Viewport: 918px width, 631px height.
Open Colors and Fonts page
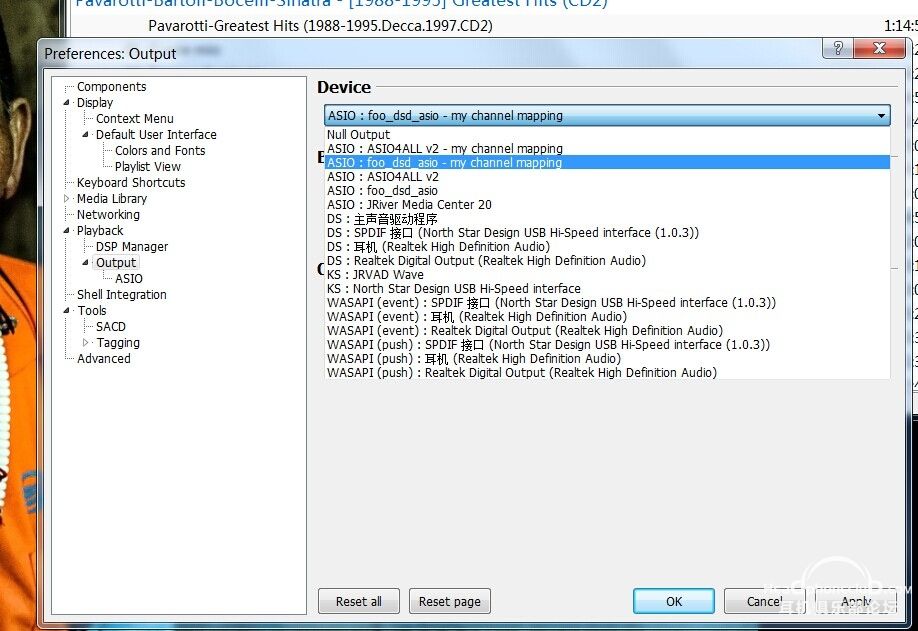[160, 150]
